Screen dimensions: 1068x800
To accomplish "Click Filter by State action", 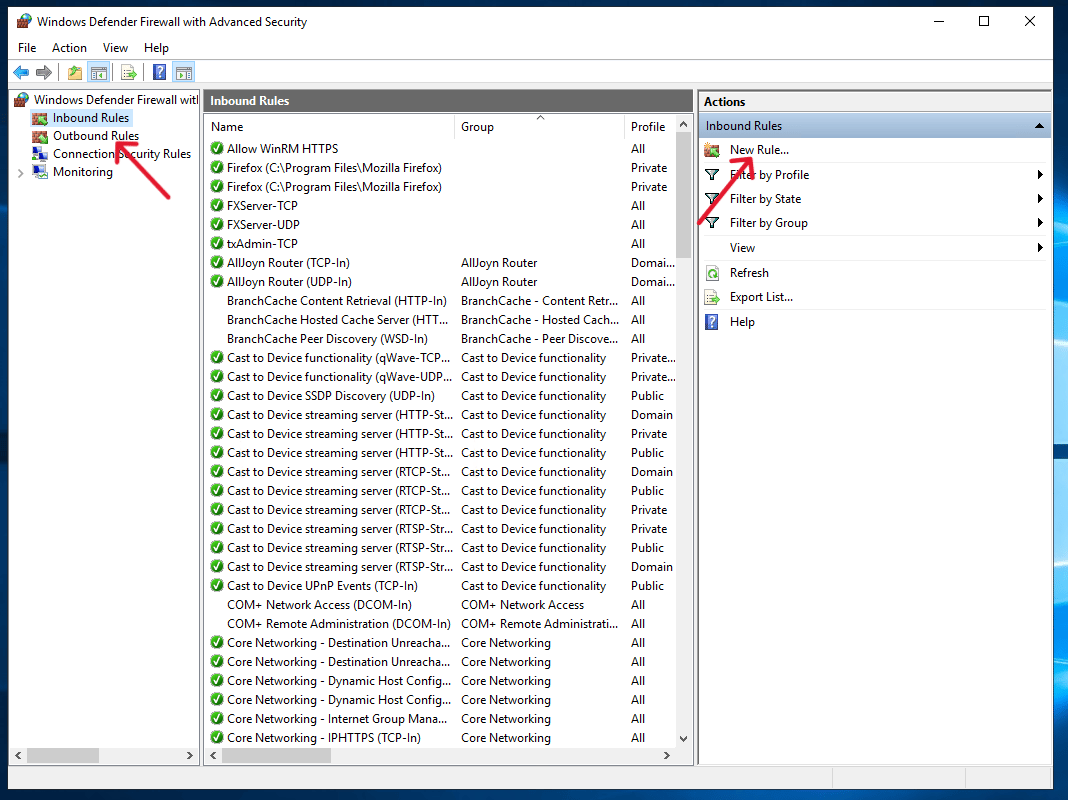I will (765, 199).
